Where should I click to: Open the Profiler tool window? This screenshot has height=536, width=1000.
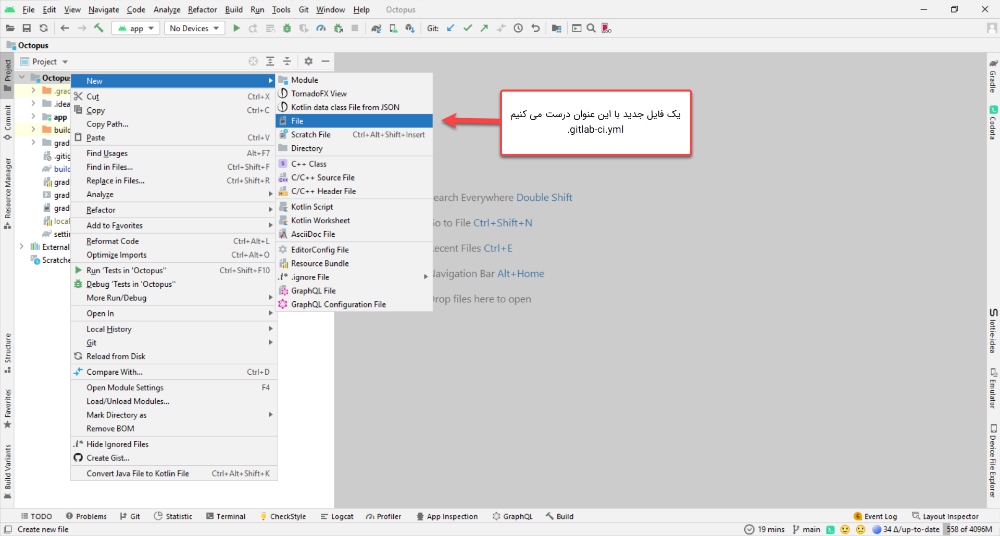[x=383, y=516]
